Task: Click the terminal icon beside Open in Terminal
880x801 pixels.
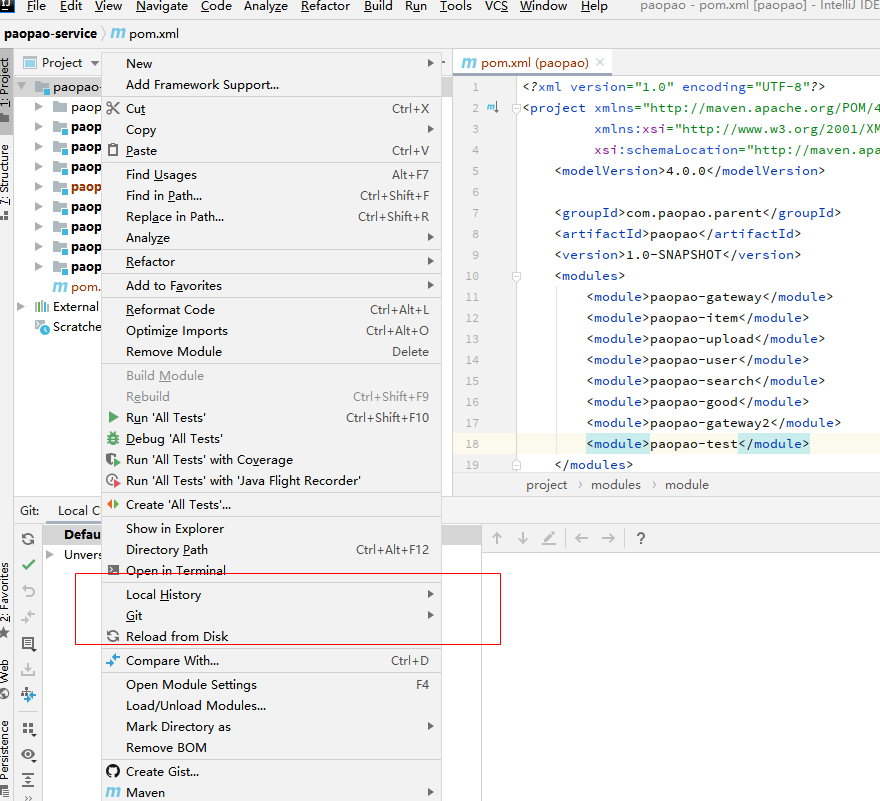Action: (x=113, y=570)
